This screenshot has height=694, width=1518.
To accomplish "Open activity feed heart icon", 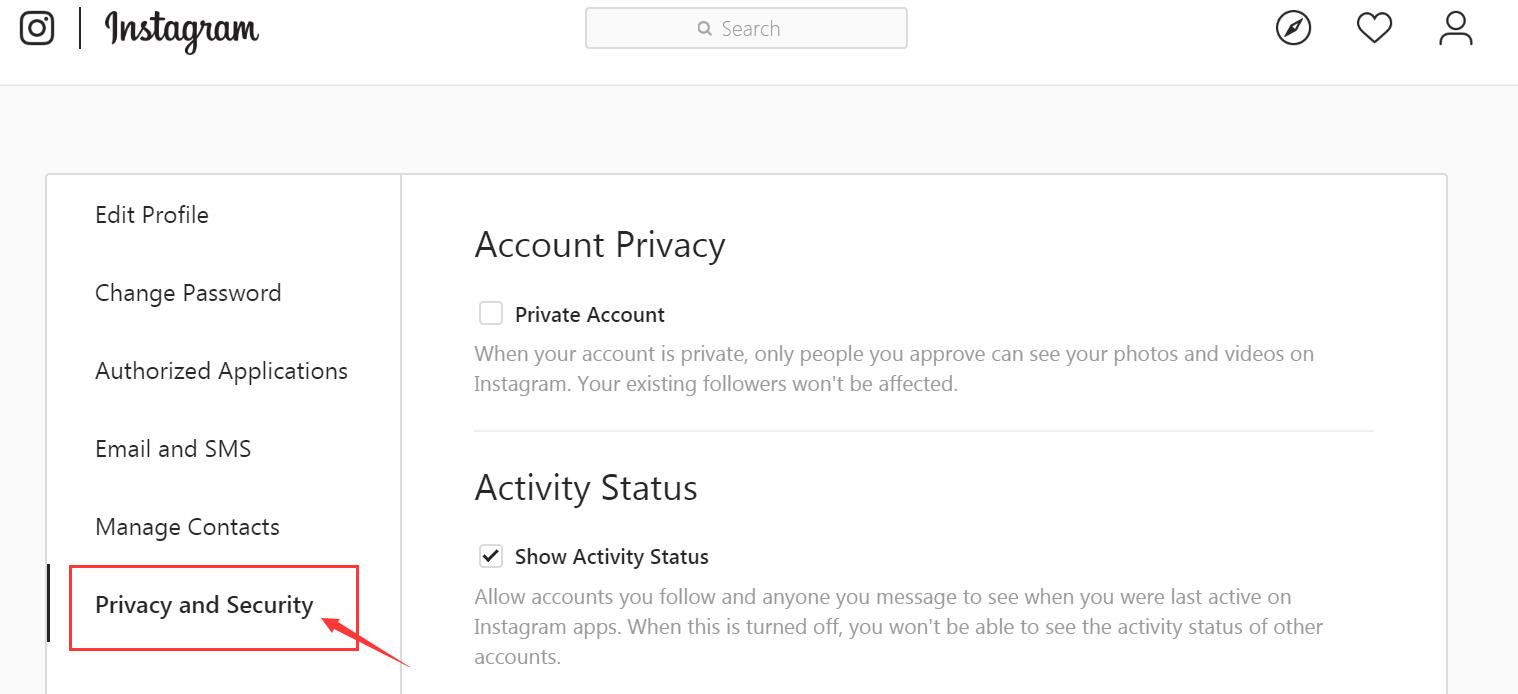I will point(1374,28).
